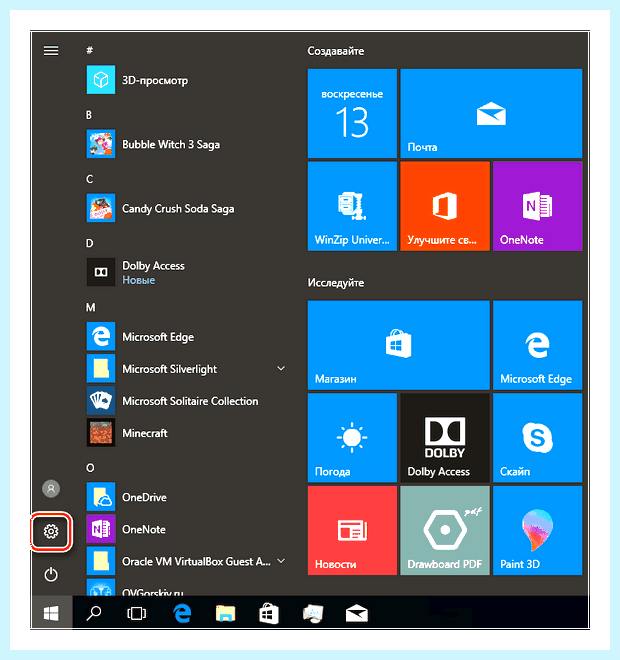Open the Почта mail tile
Image resolution: width=620 pixels, height=660 pixels.
click(x=491, y=113)
